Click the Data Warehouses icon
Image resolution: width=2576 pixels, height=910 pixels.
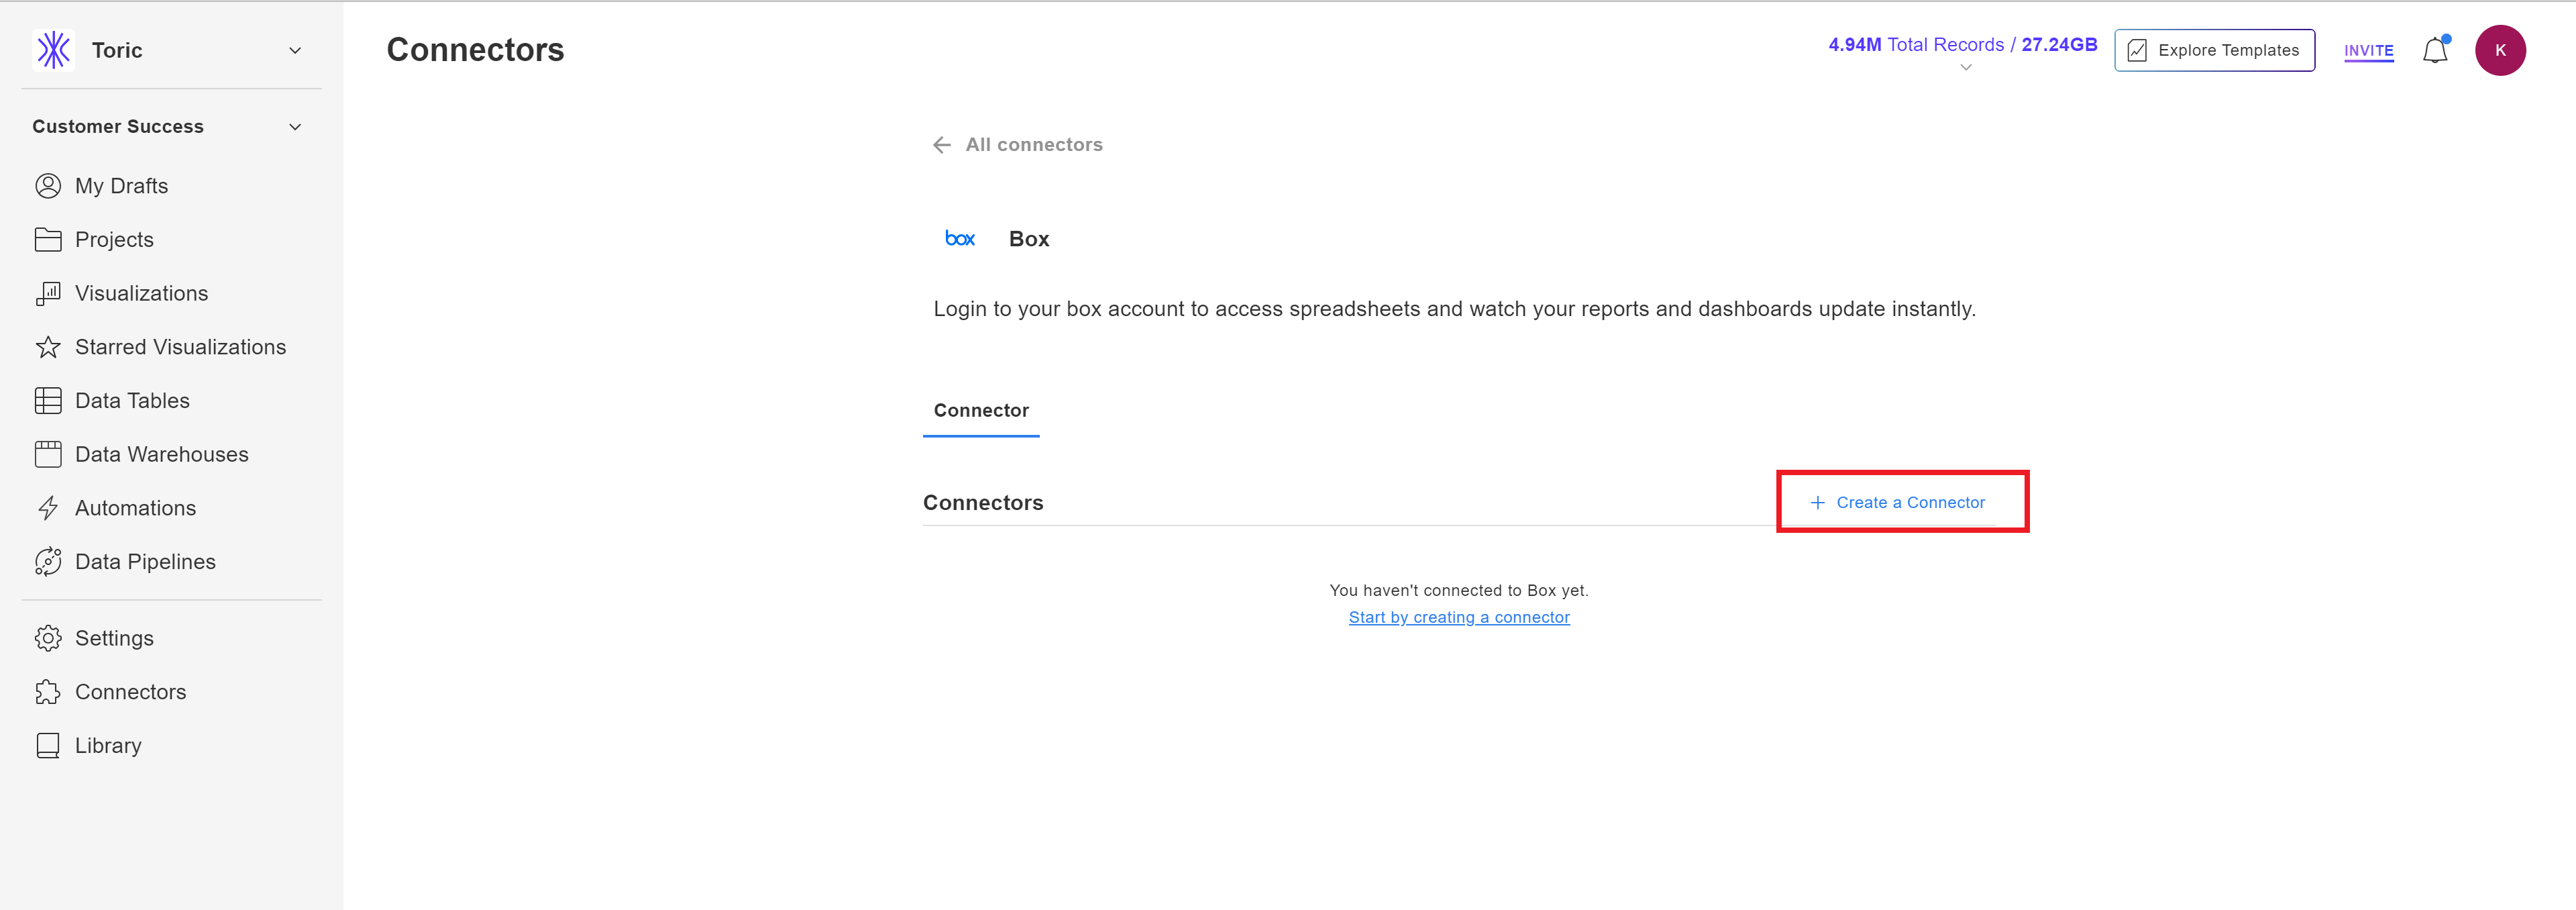(48, 454)
